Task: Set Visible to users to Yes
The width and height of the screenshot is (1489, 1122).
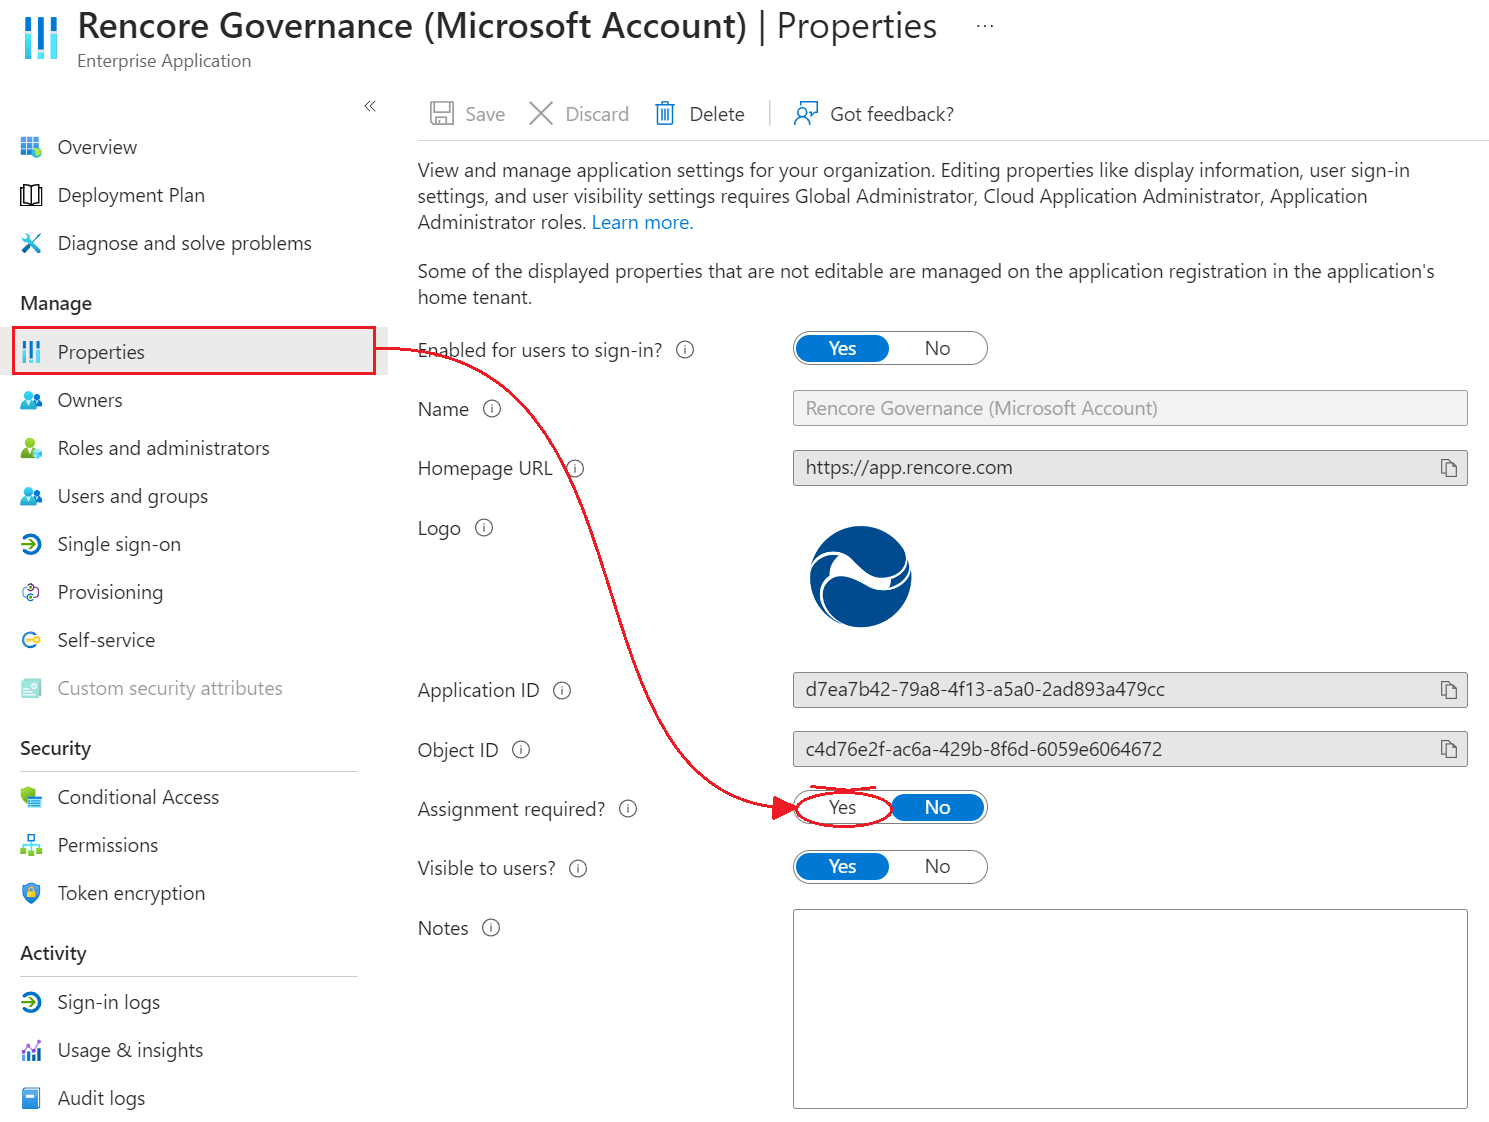Action: 842,866
